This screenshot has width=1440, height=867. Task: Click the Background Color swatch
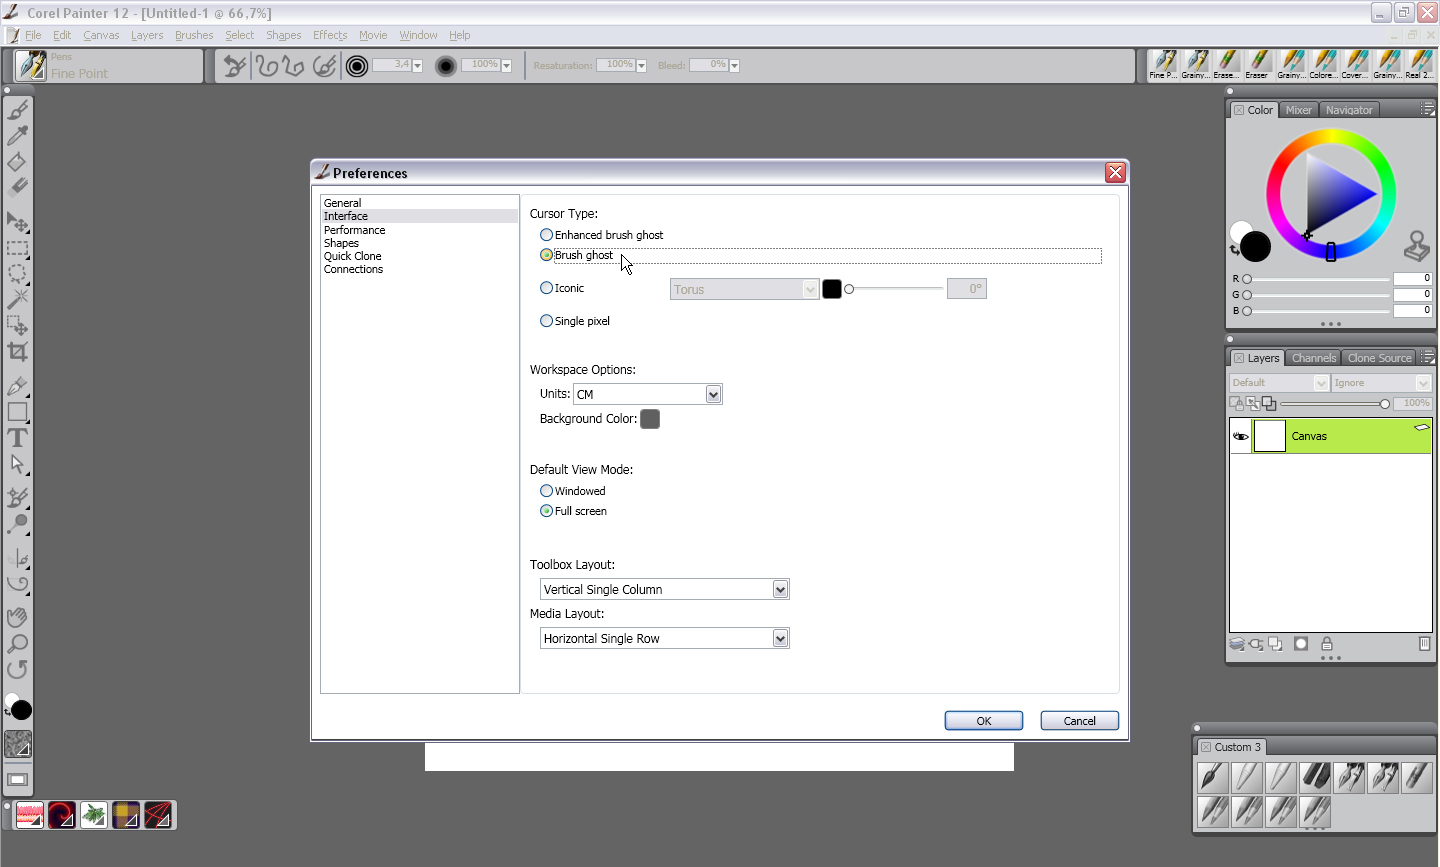coord(649,419)
